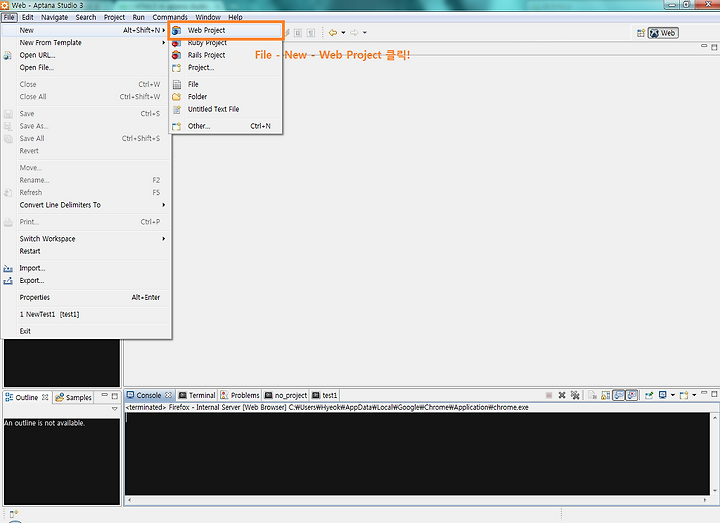Open the Search menu
720x523 pixels.
(x=86, y=17)
